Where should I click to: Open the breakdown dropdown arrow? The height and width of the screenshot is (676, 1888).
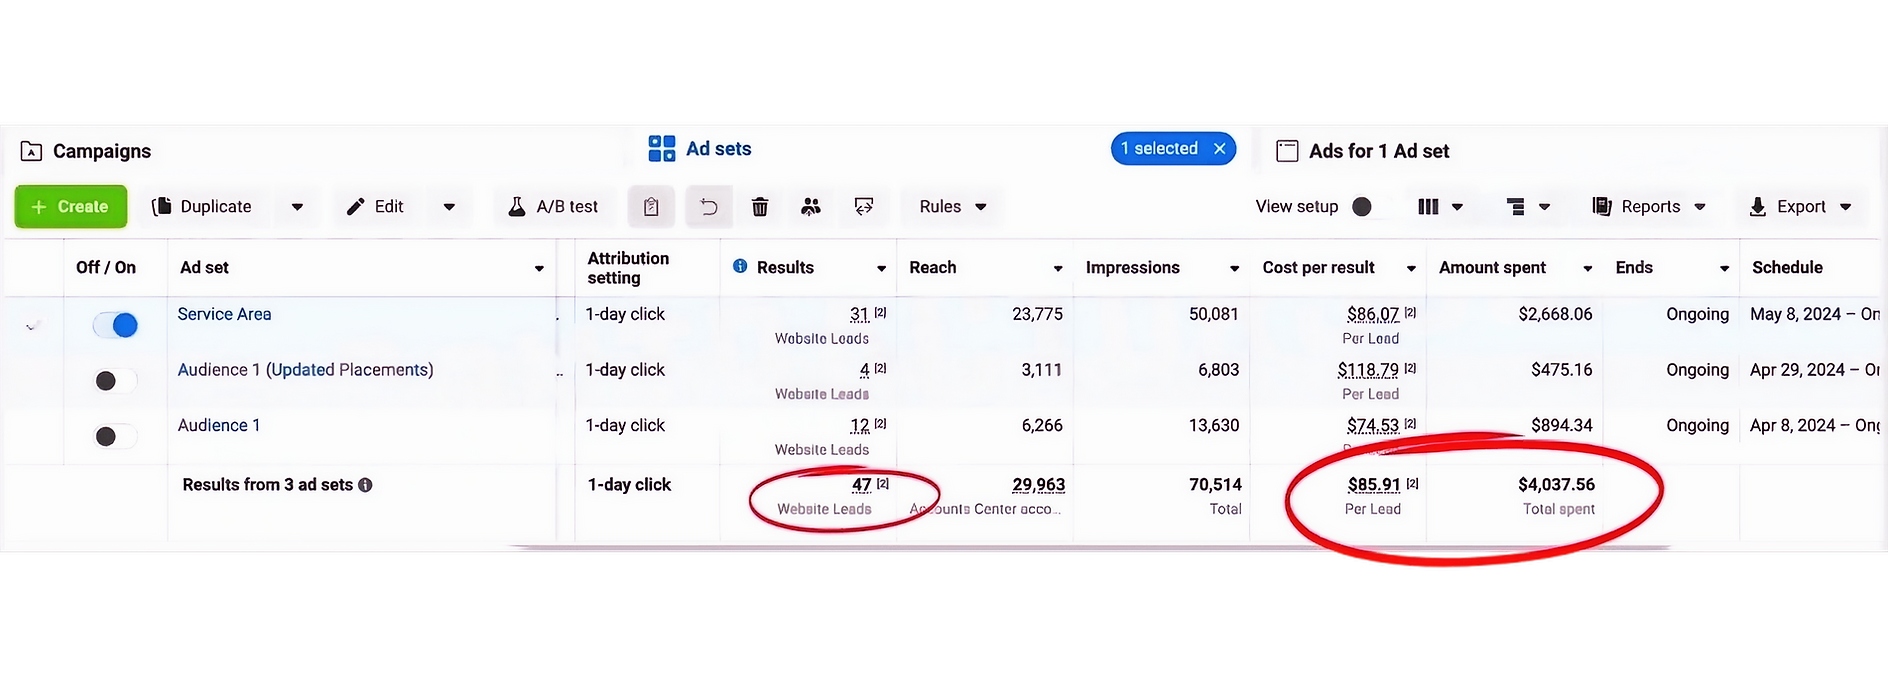click(1544, 207)
